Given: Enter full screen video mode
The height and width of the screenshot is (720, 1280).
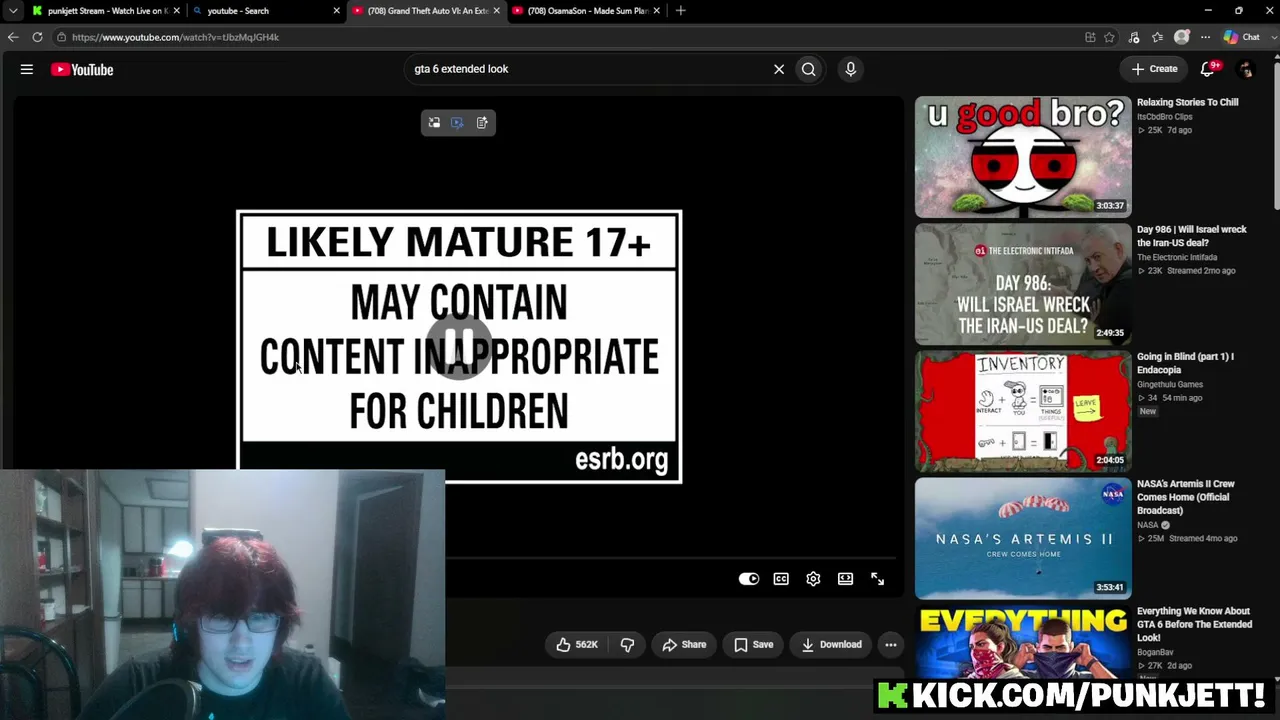Looking at the screenshot, I should (x=877, y=579).
